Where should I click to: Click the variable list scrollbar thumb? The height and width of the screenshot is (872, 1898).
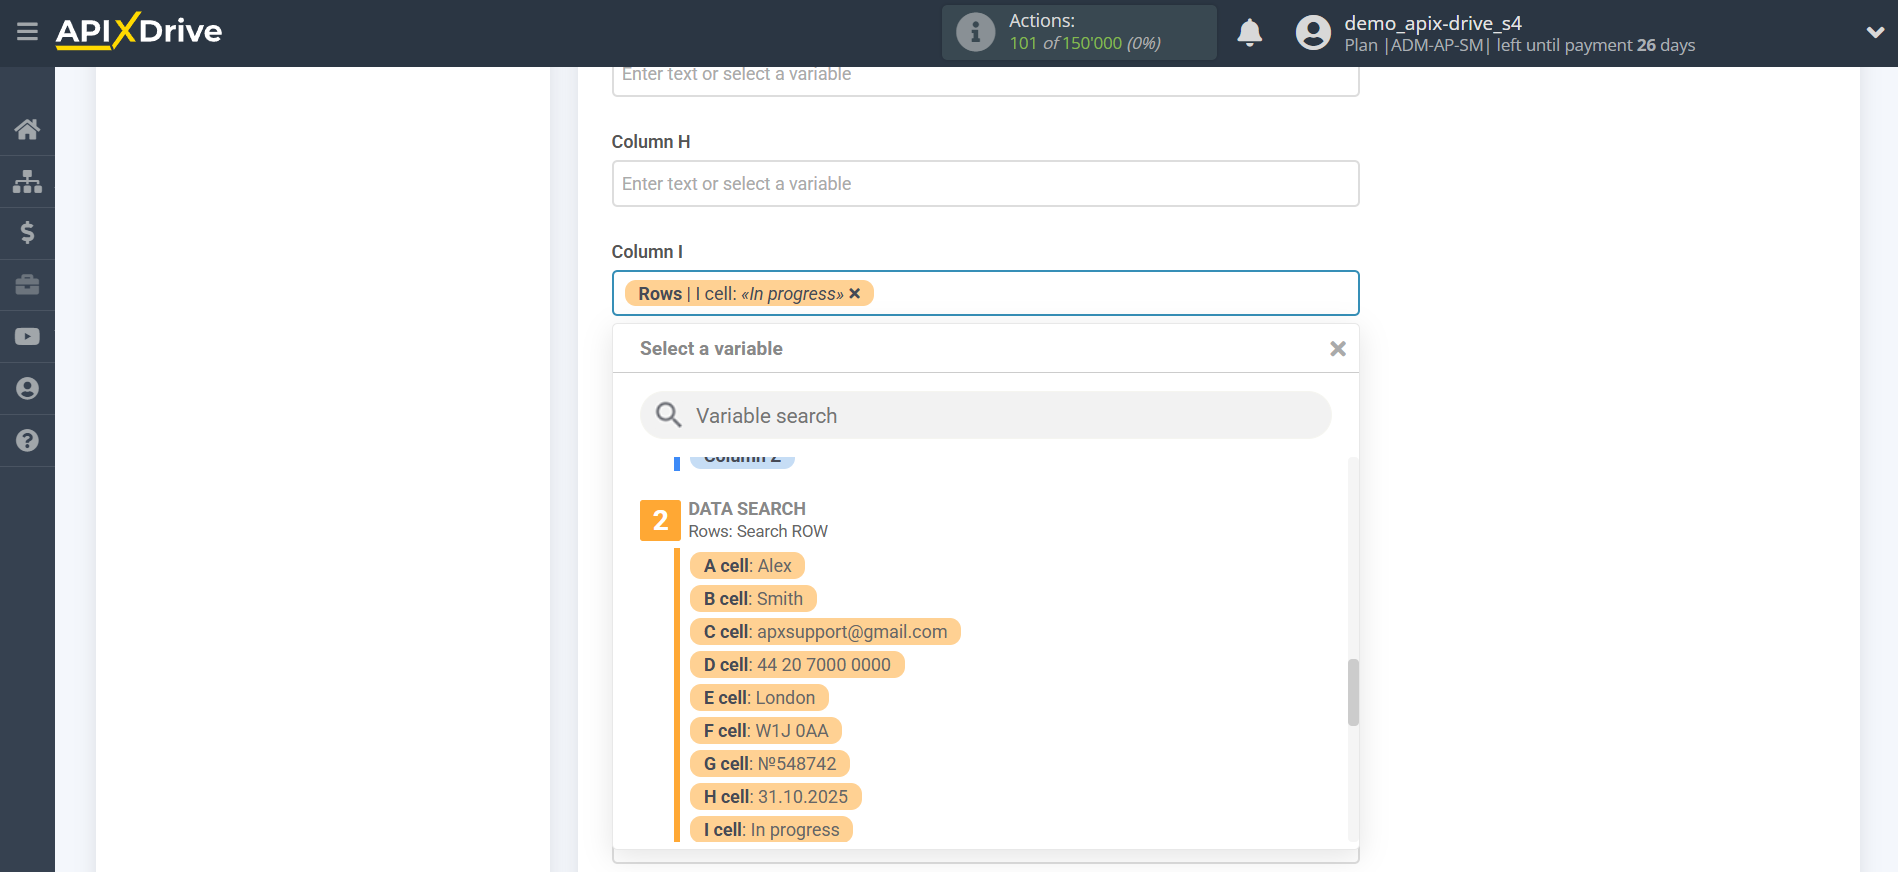(1353, 692)
